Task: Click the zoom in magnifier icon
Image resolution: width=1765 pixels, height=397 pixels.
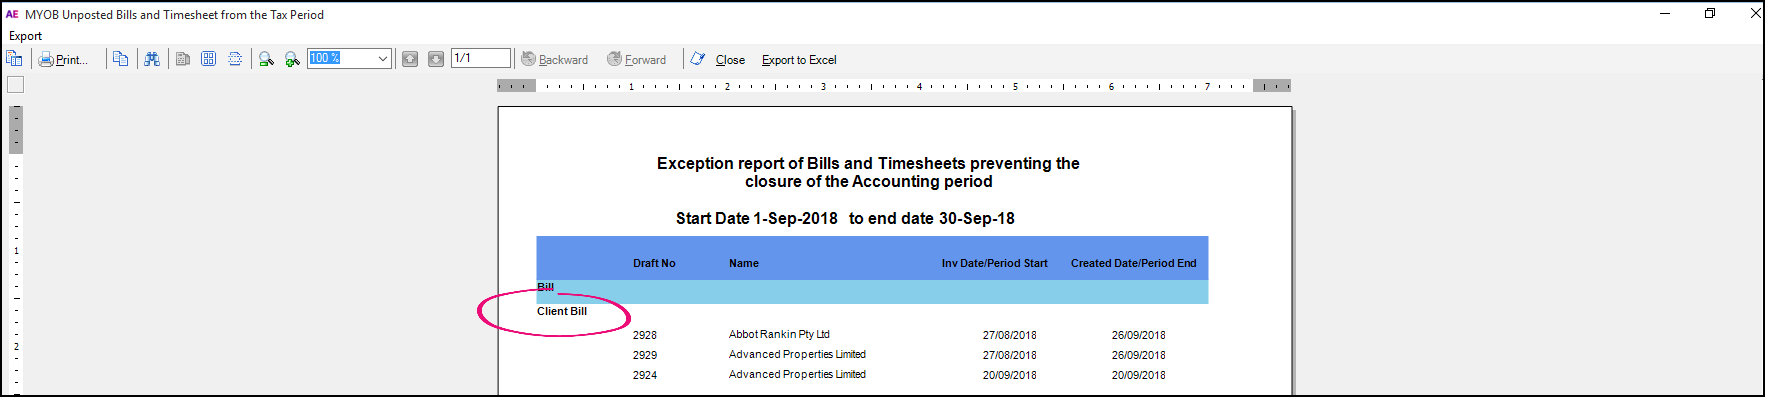Action: coord(292,59)
